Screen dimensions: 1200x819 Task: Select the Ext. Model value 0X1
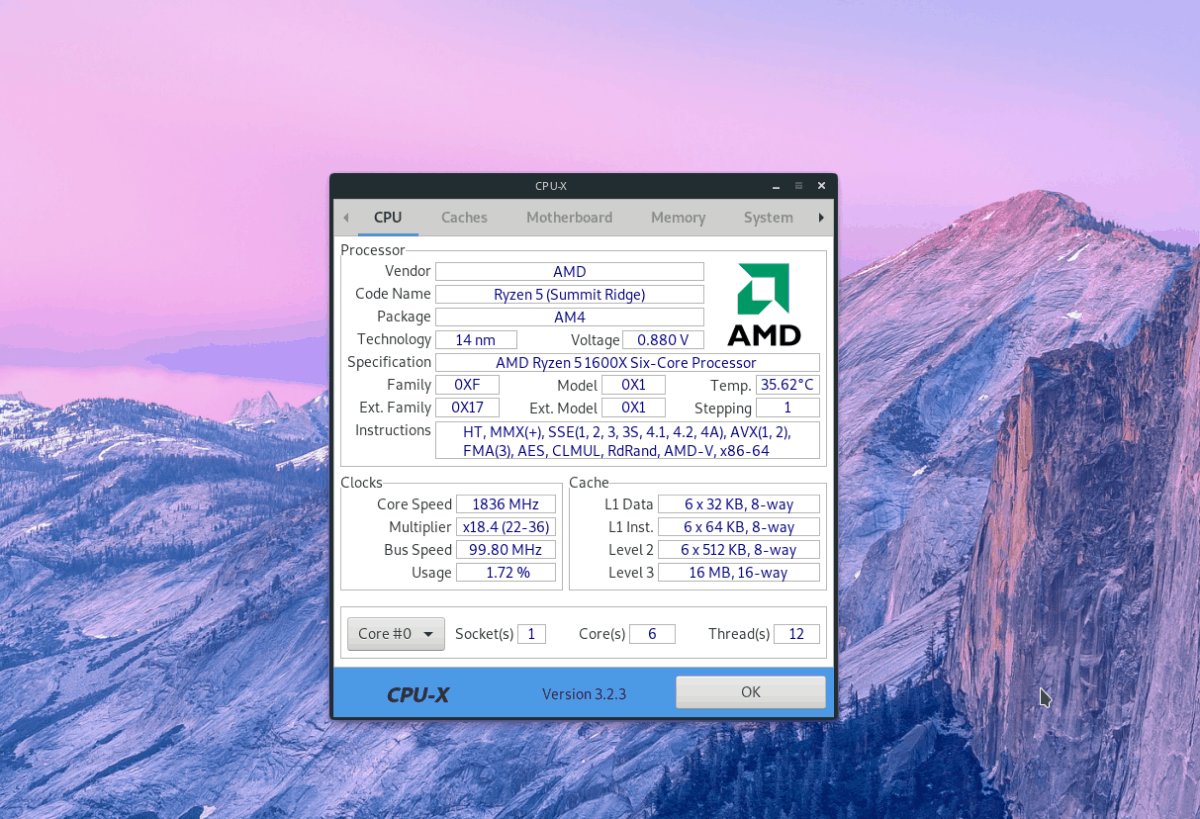point(634,408)
